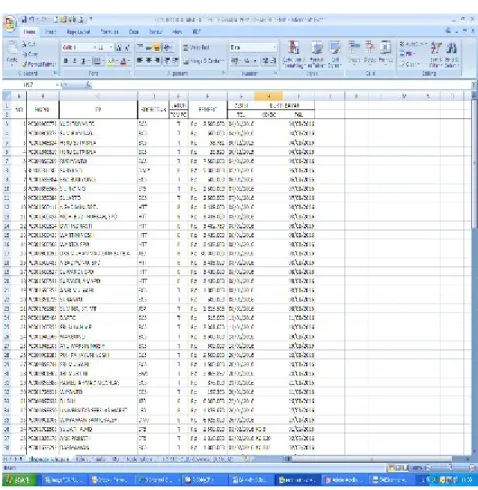Switch to the Page Layout tab

78,32
